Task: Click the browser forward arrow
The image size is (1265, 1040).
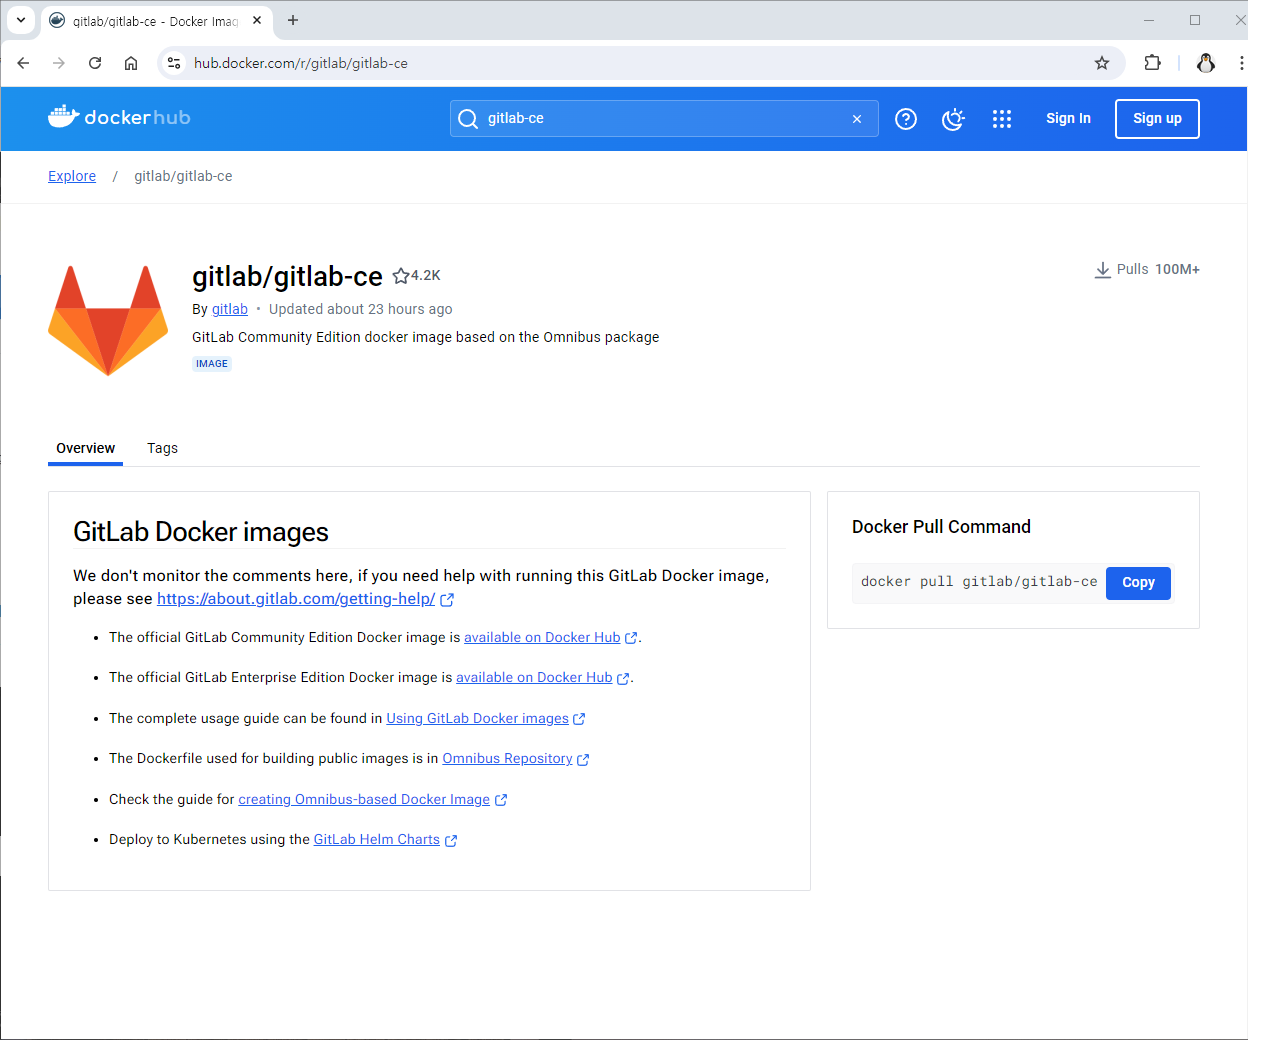Action: click(59, 63)
